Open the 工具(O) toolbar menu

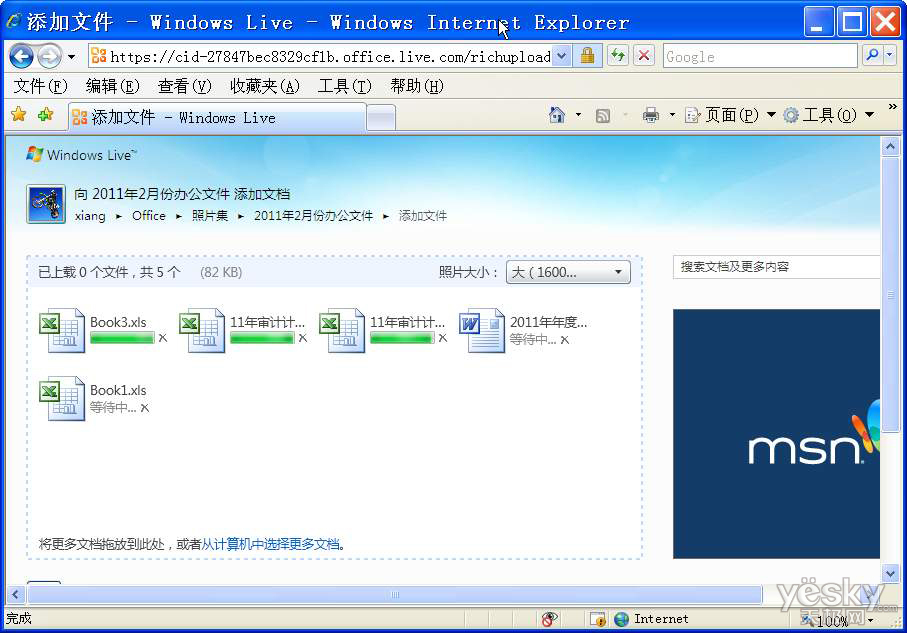pos(828,115)
